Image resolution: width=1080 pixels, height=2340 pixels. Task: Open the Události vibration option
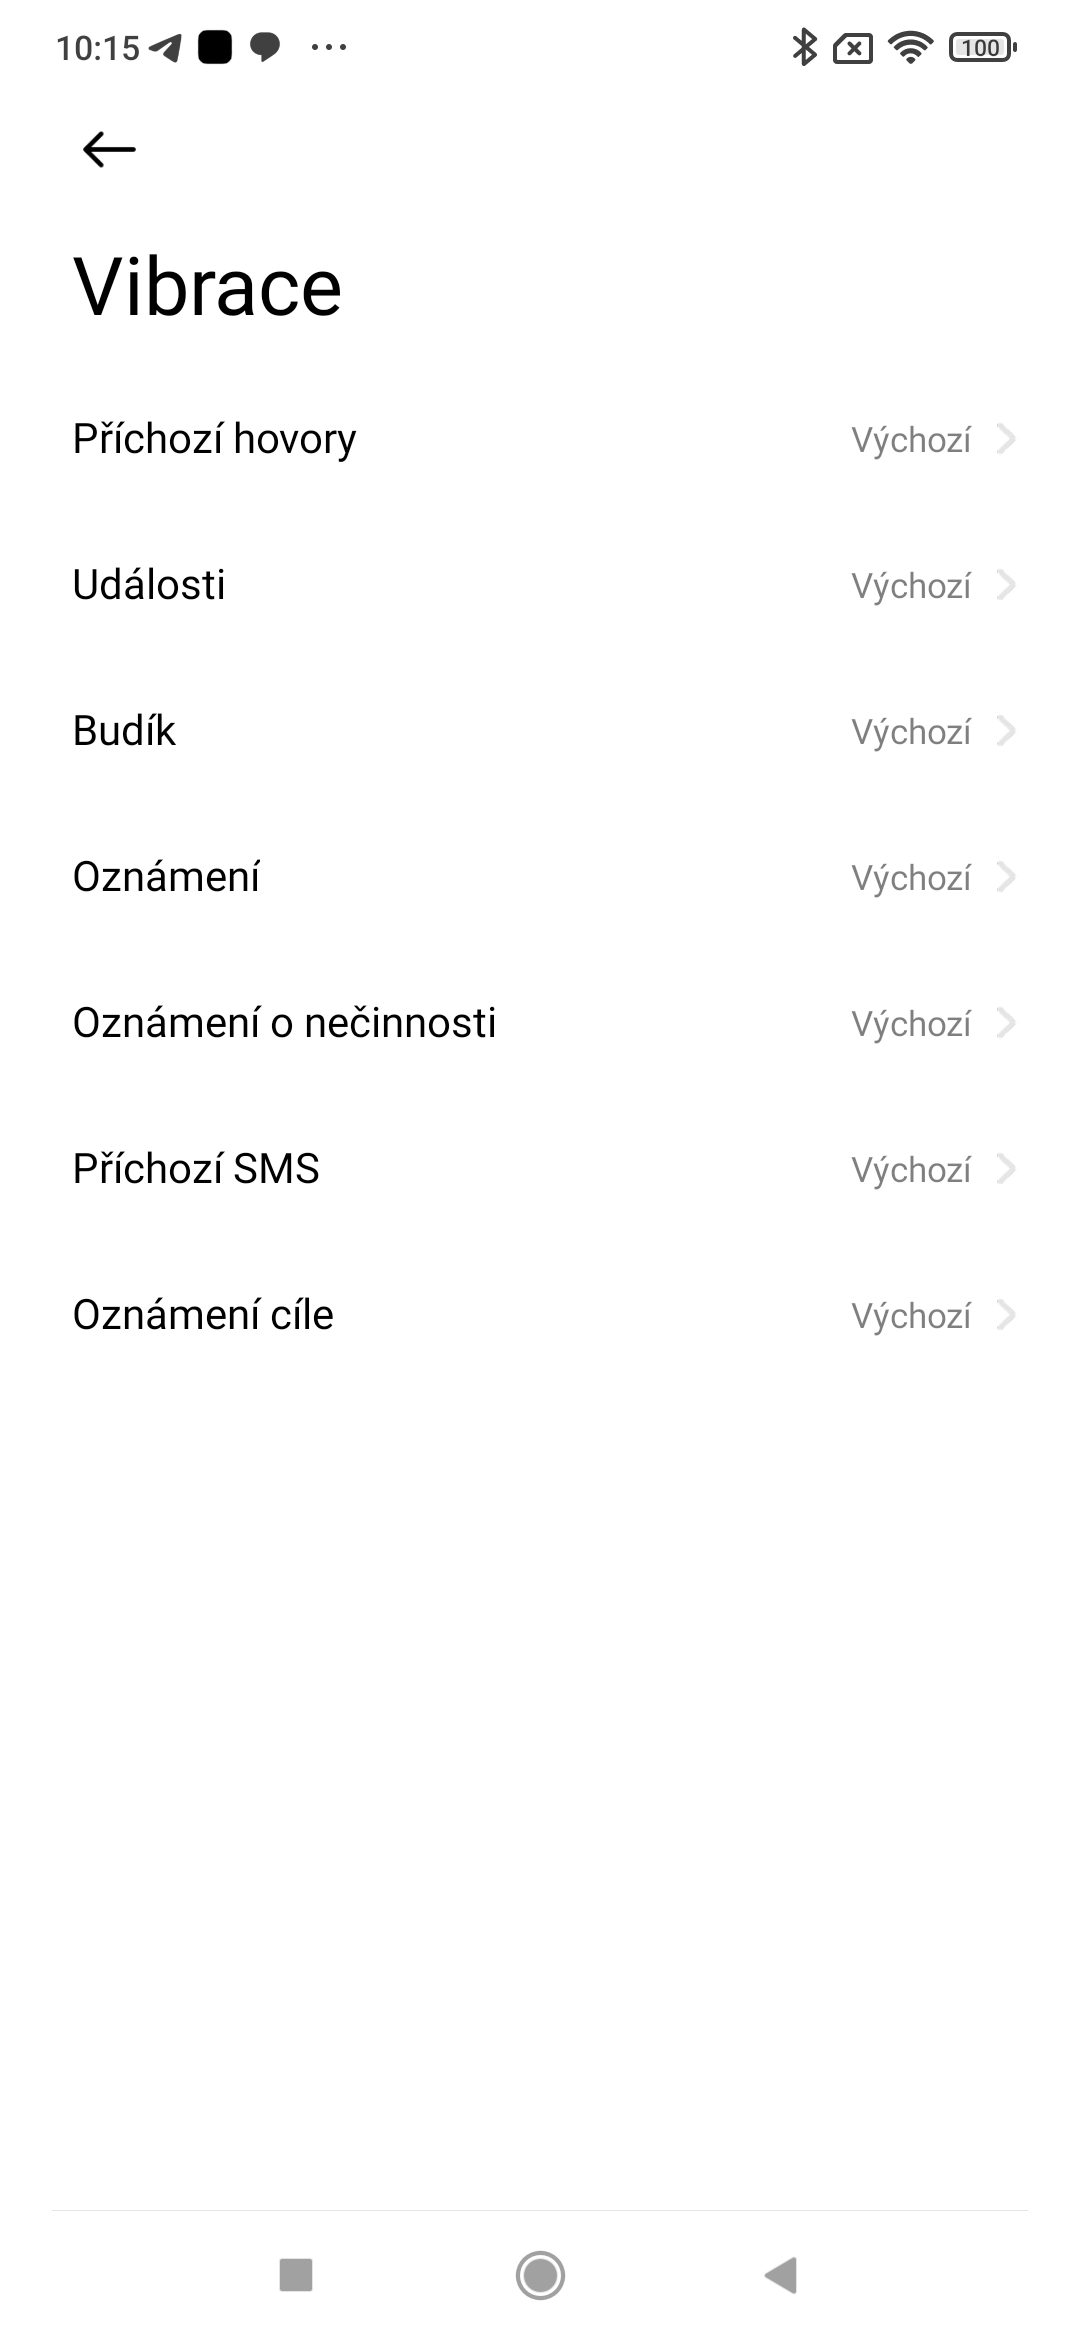(149, 585)
